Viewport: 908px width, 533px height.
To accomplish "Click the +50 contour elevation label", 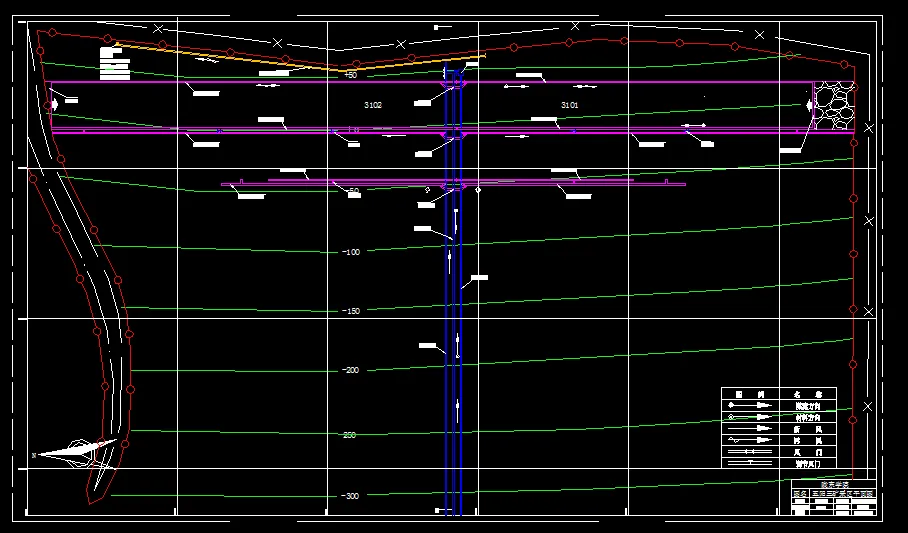I will 351,75.
